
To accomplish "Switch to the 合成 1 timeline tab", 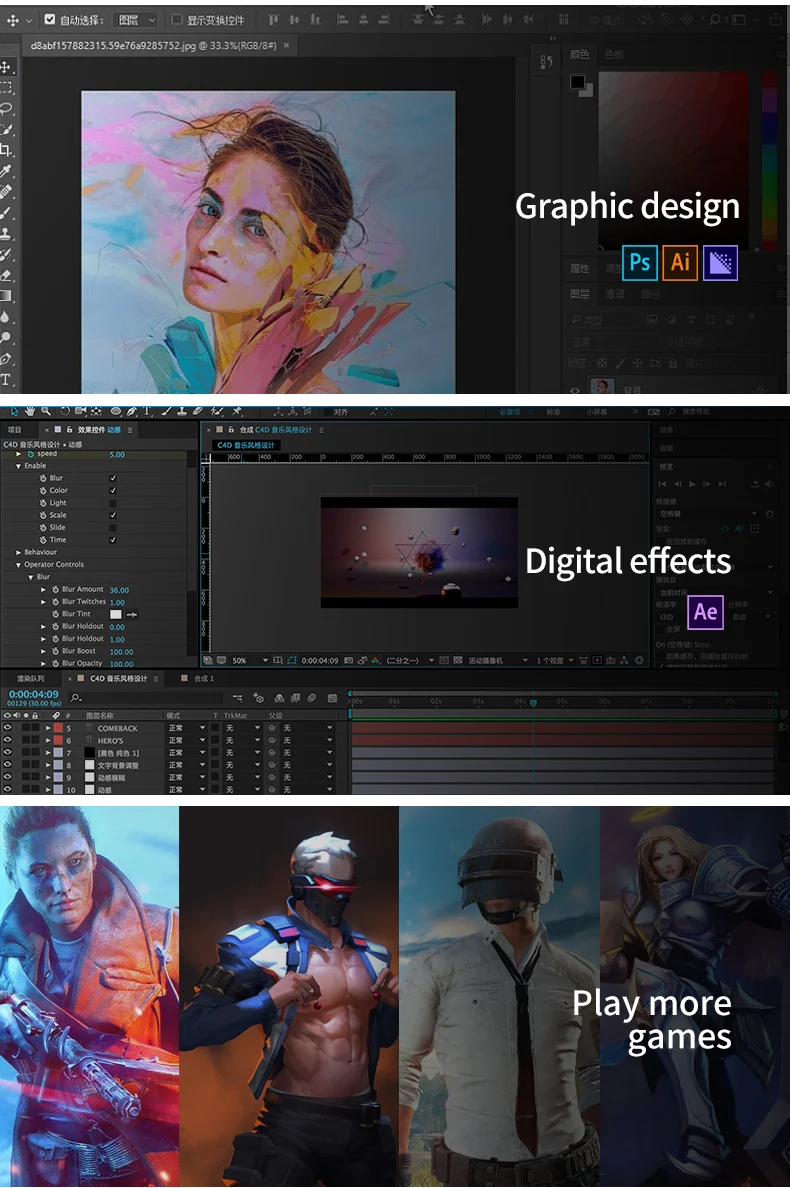I will pos(203,678).
